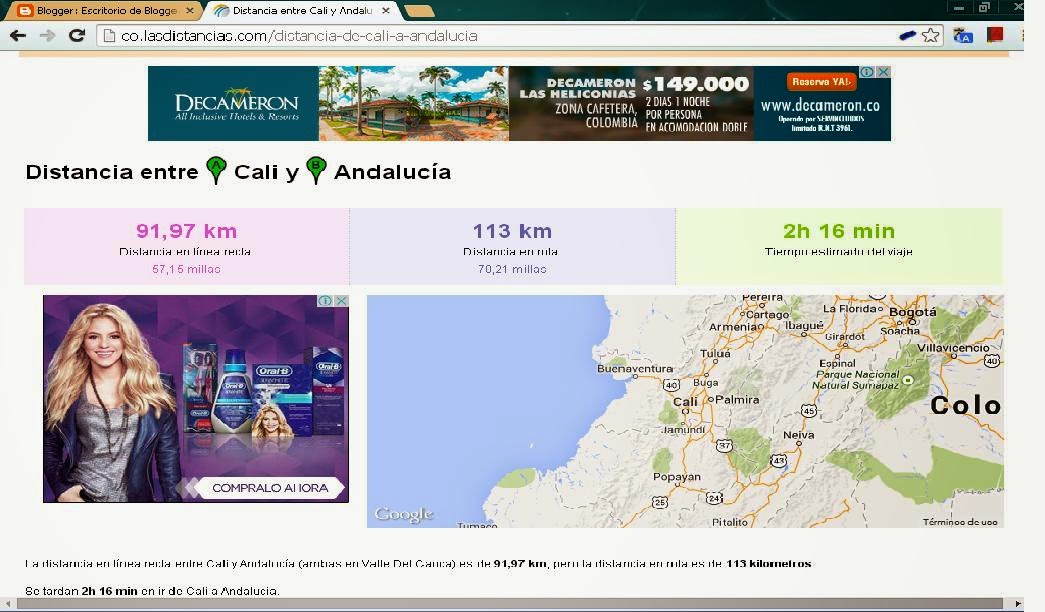
Task: Click the 113 km route distance
Action: click(x=513, y=231)
